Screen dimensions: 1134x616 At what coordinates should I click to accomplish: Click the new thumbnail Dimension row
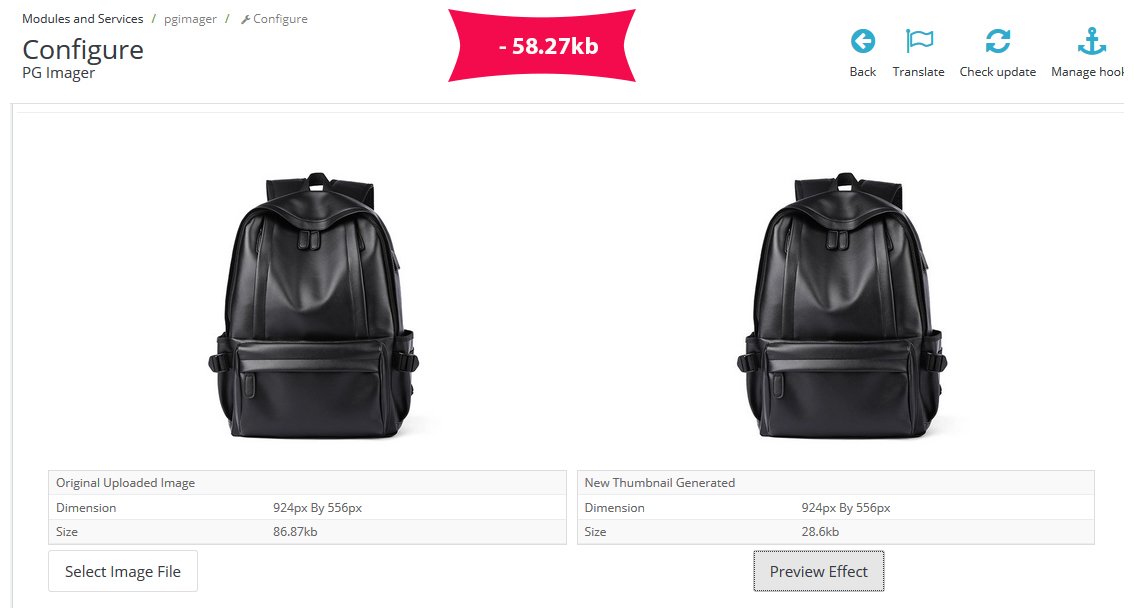[835, 507]
